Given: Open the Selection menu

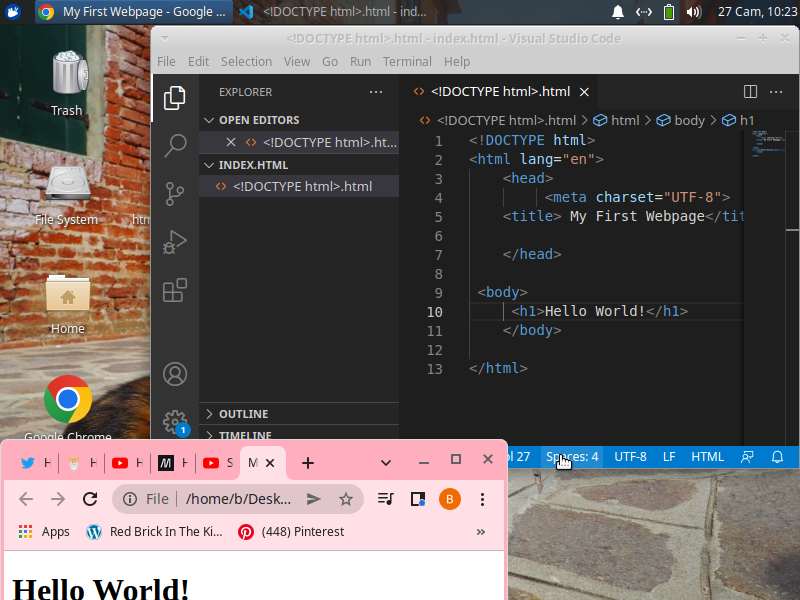Looking at the screenshot, I should pyautogui.click(x=246, y=61).
